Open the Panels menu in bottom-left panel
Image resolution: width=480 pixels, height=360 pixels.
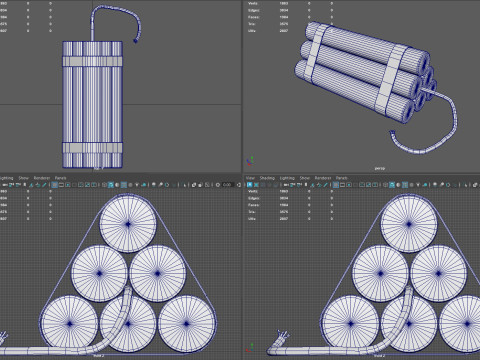pyautogui.click(x=60, y=178)
